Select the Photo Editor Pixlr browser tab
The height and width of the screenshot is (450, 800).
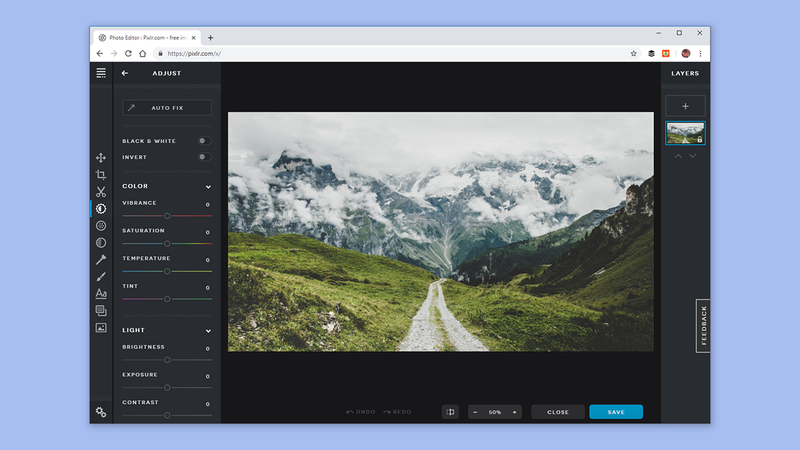147,38
